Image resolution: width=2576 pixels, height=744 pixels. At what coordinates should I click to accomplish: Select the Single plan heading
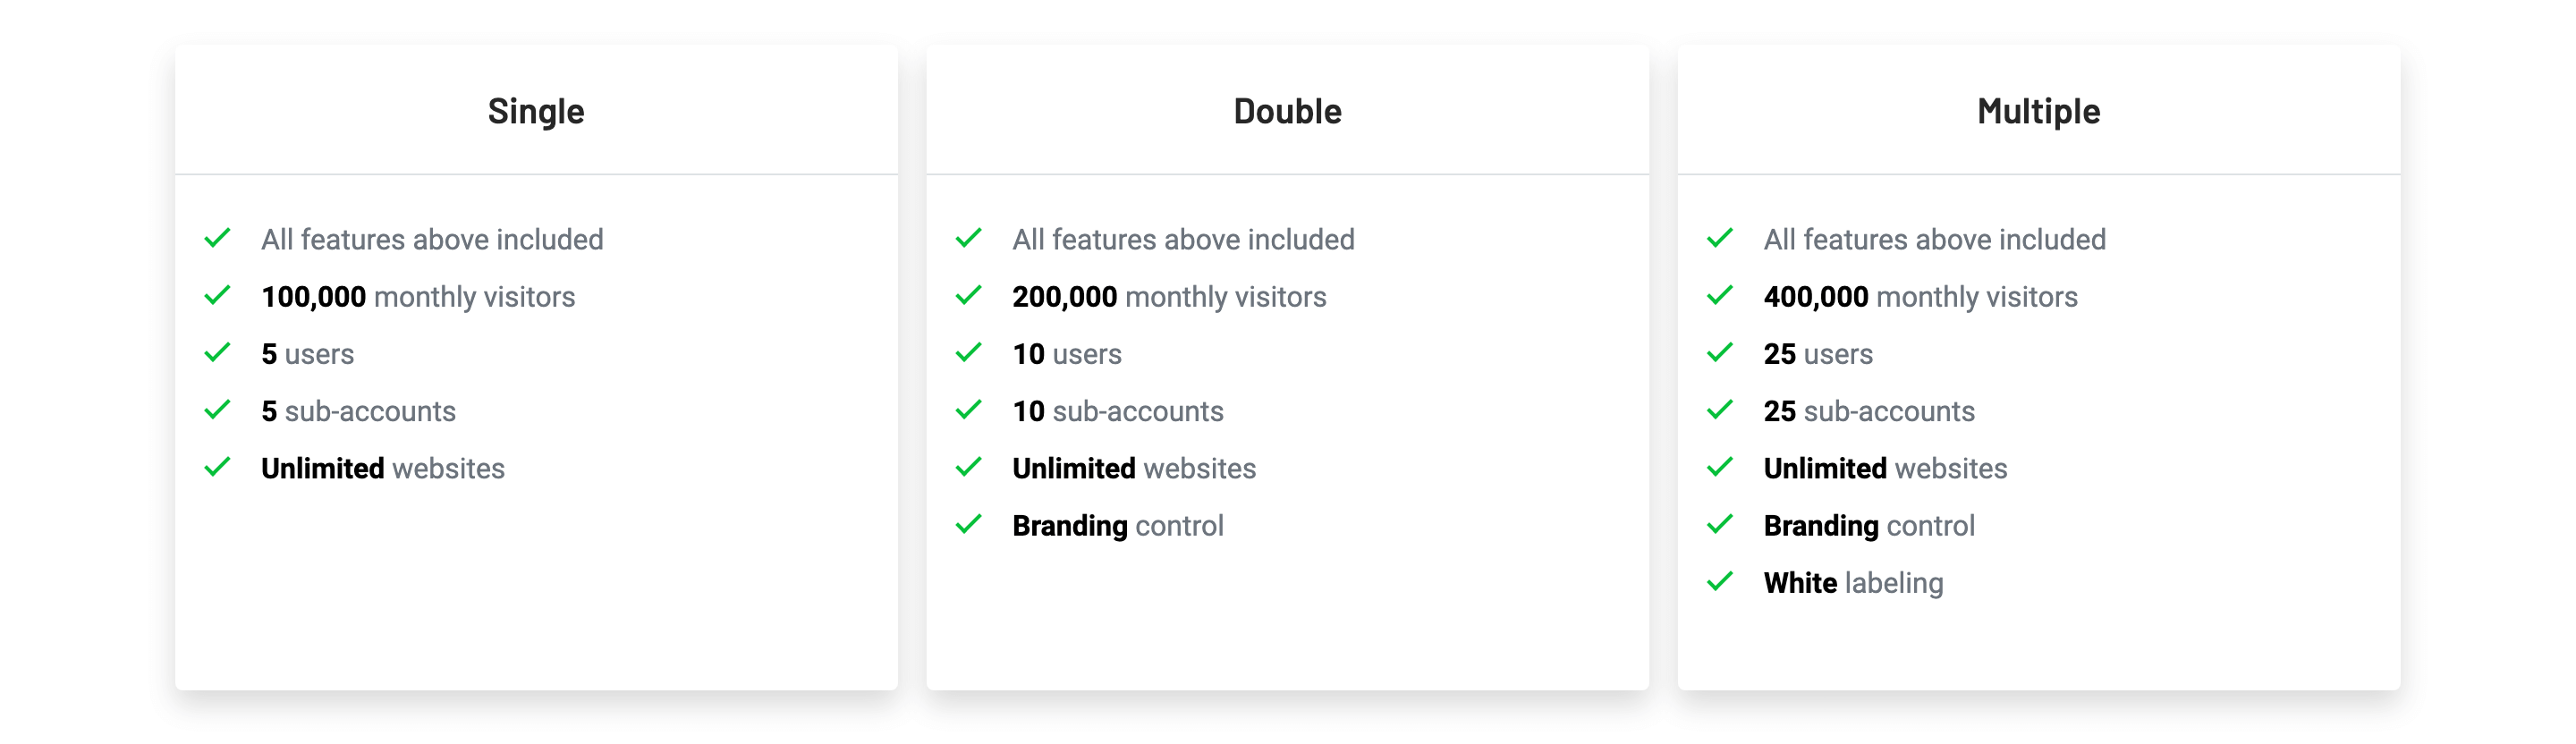536,111
